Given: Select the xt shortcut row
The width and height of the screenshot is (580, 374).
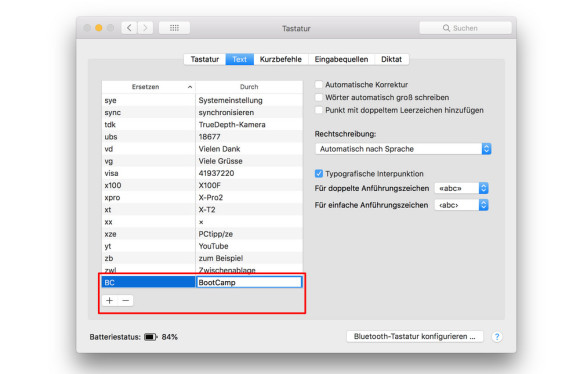Looking at the screenshot, I should [x=202, y=210].
